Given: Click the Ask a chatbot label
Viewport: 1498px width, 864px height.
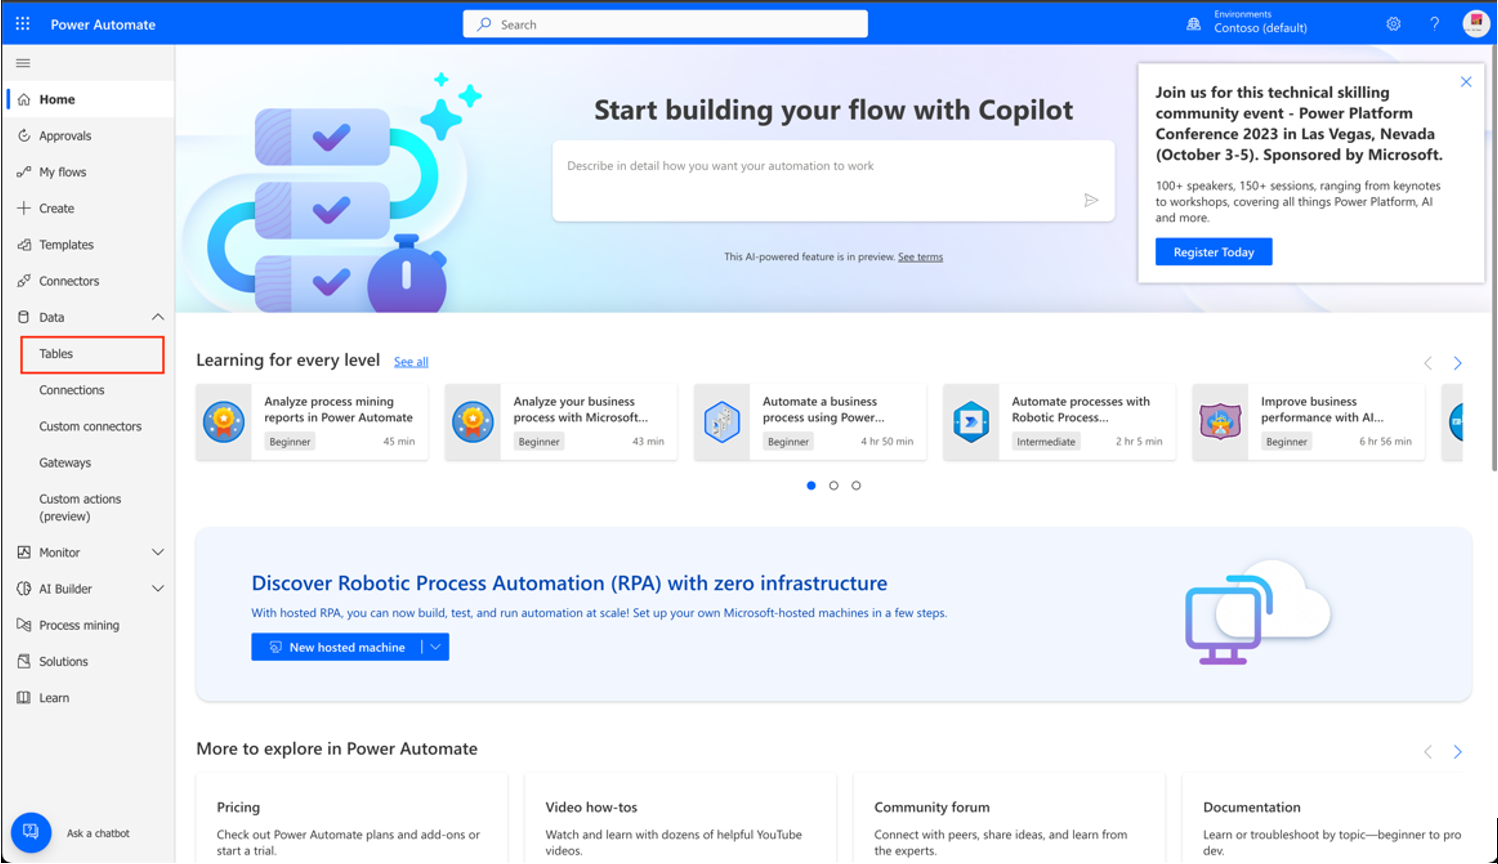Looking at the screenshot, I should [98, 833].
